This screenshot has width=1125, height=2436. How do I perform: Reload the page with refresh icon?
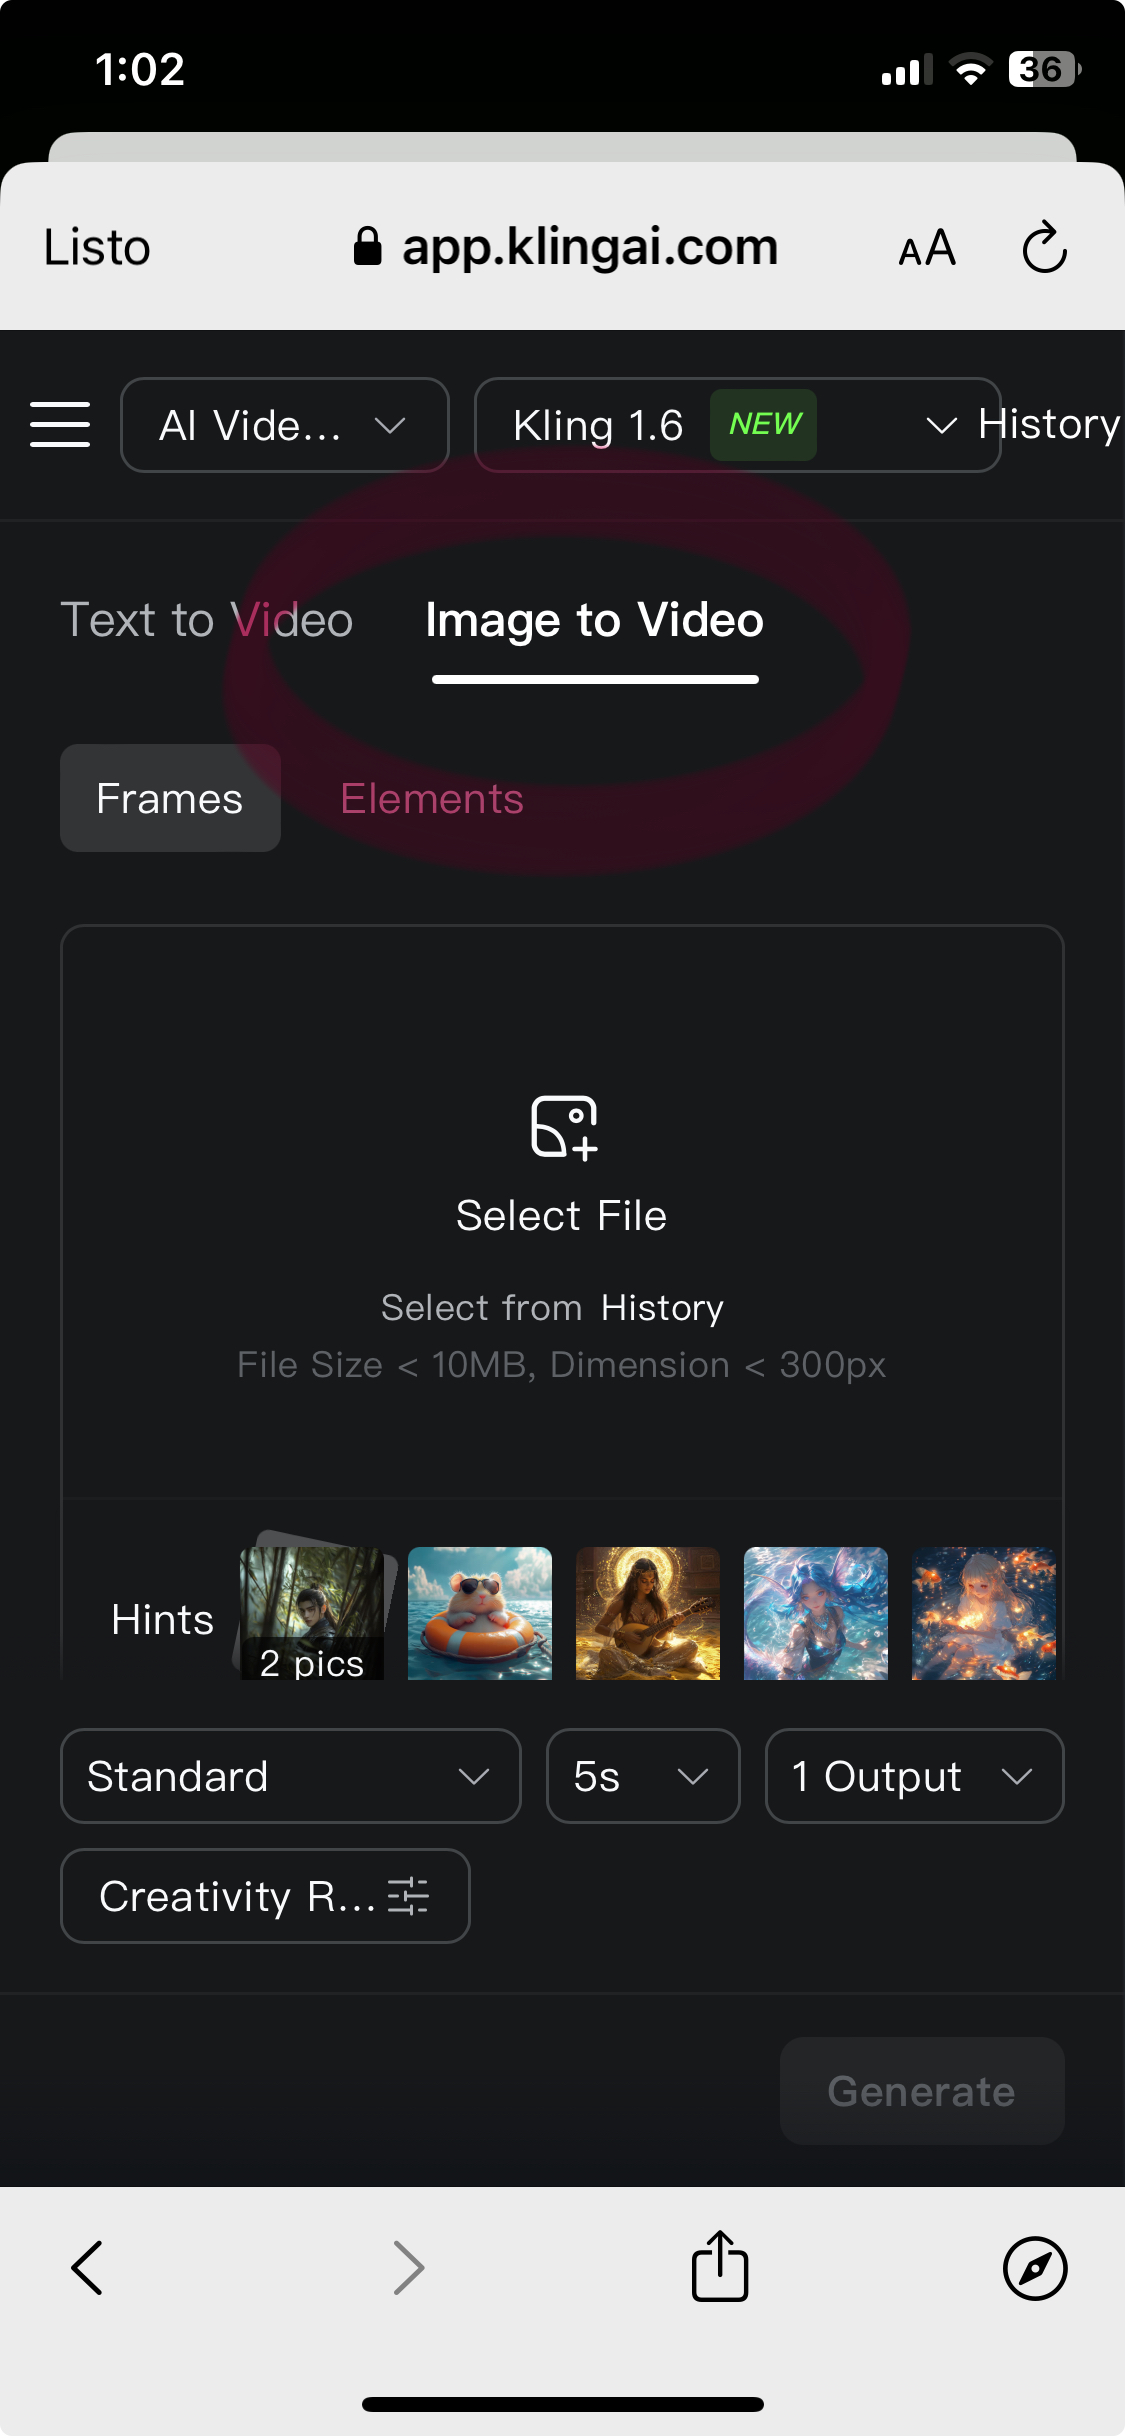[x=1044, y=247]
